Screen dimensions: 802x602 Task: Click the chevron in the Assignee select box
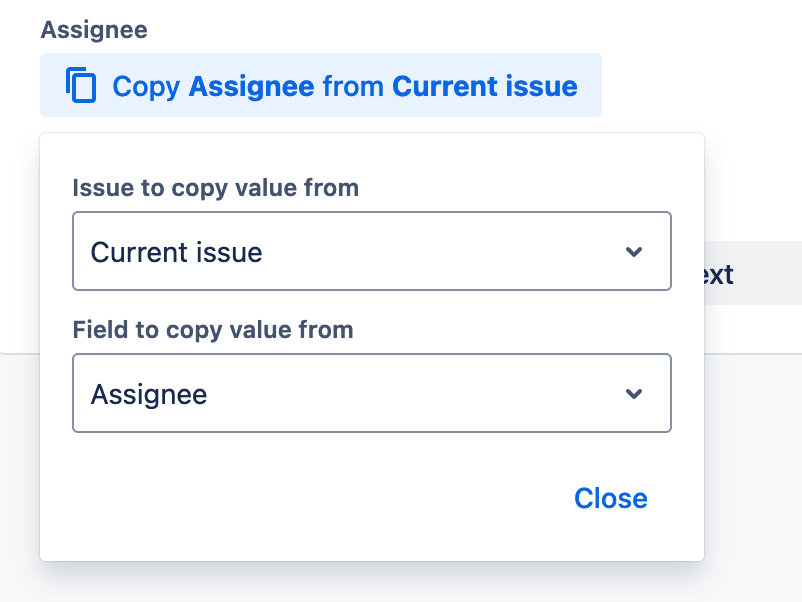634,393
